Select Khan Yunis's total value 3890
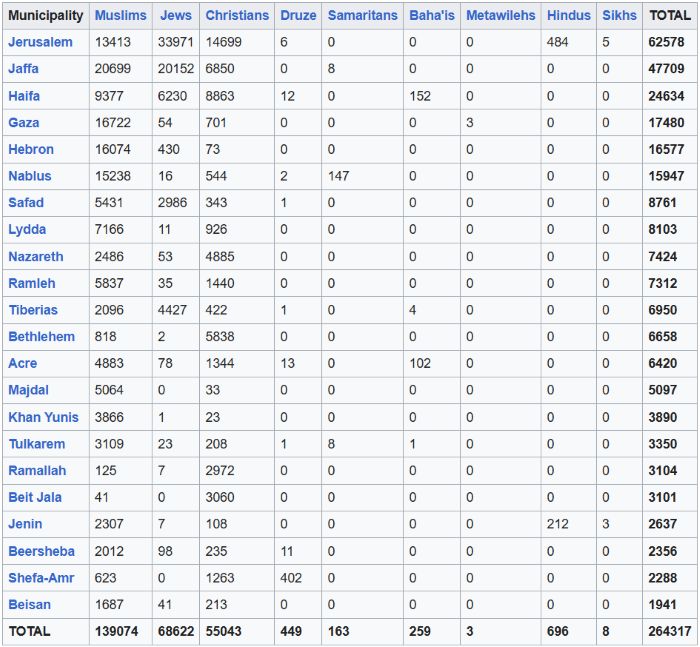 (662, 417)
